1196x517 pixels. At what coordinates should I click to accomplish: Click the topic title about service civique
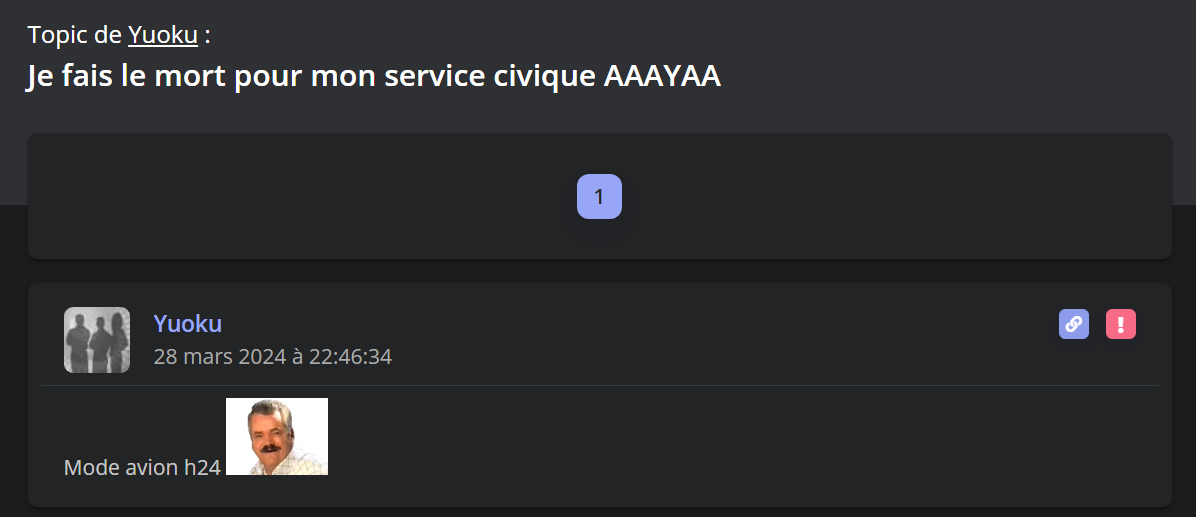tap(374, 76)
